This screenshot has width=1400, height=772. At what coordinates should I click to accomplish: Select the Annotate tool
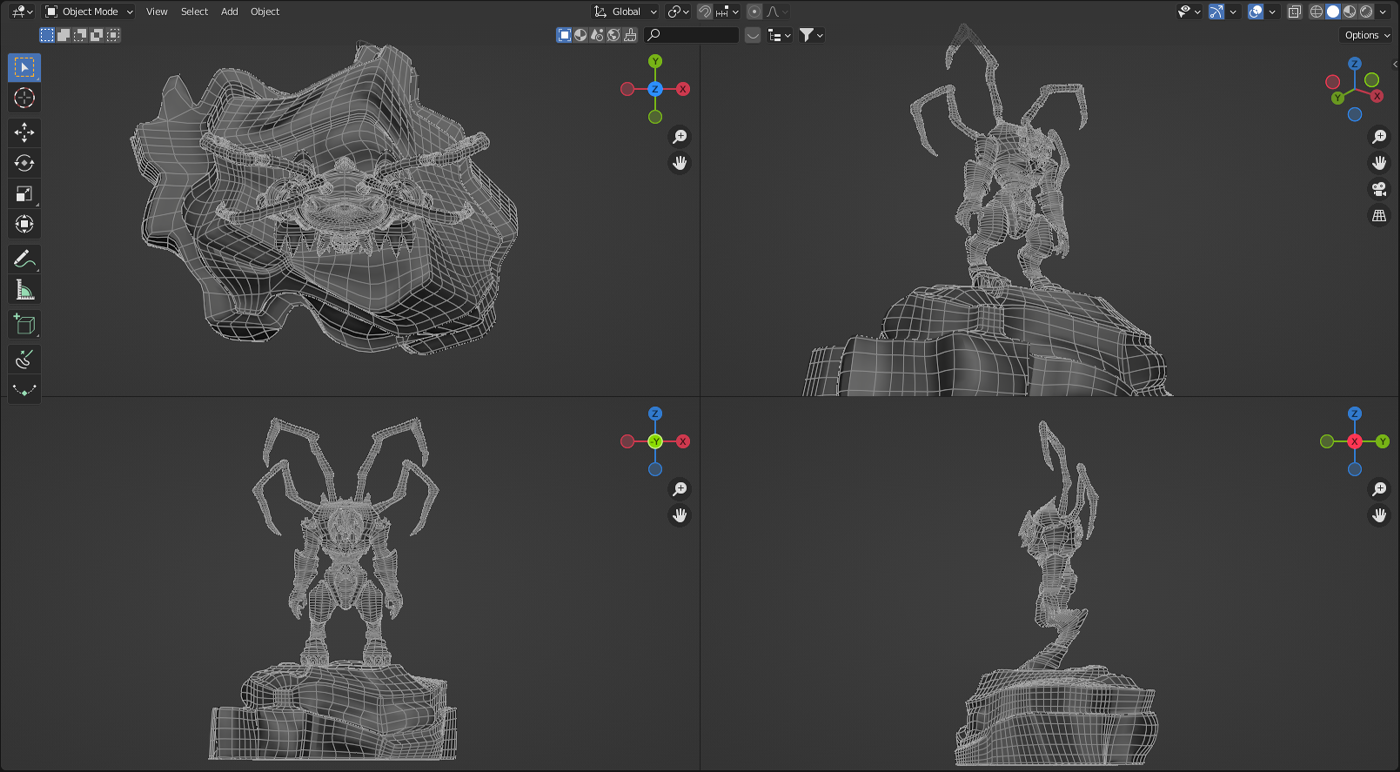pos(25,259)
